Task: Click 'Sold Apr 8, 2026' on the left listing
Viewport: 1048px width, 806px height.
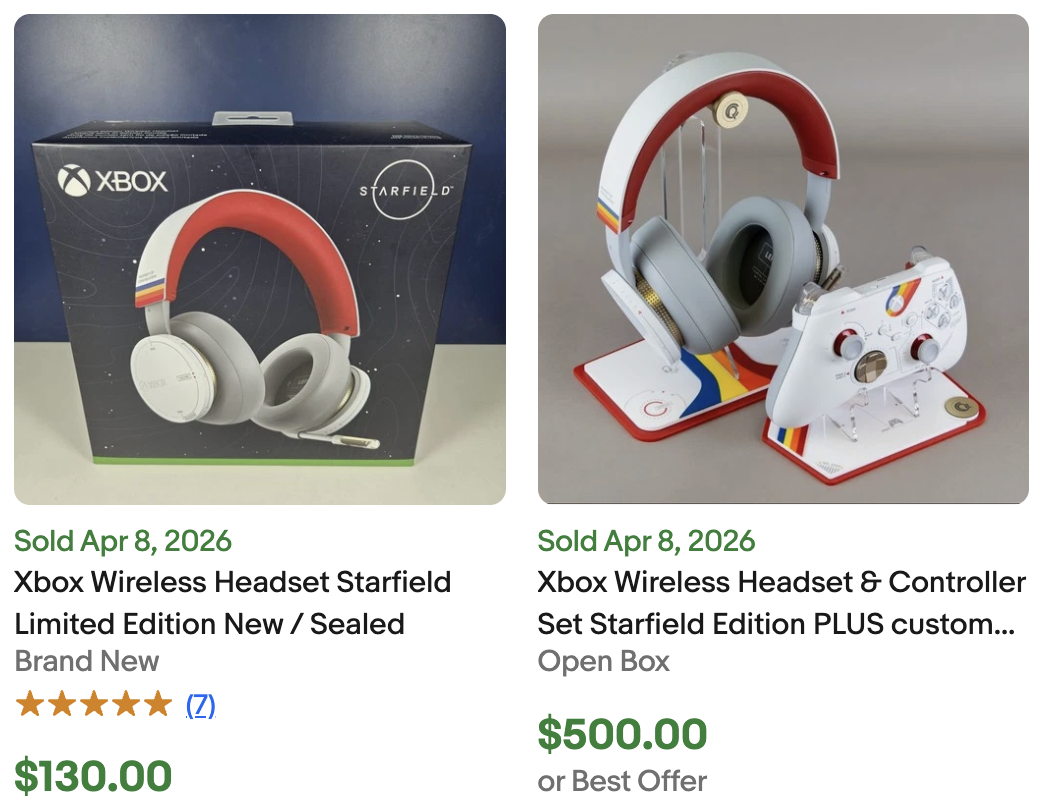Action: point(122,541)
